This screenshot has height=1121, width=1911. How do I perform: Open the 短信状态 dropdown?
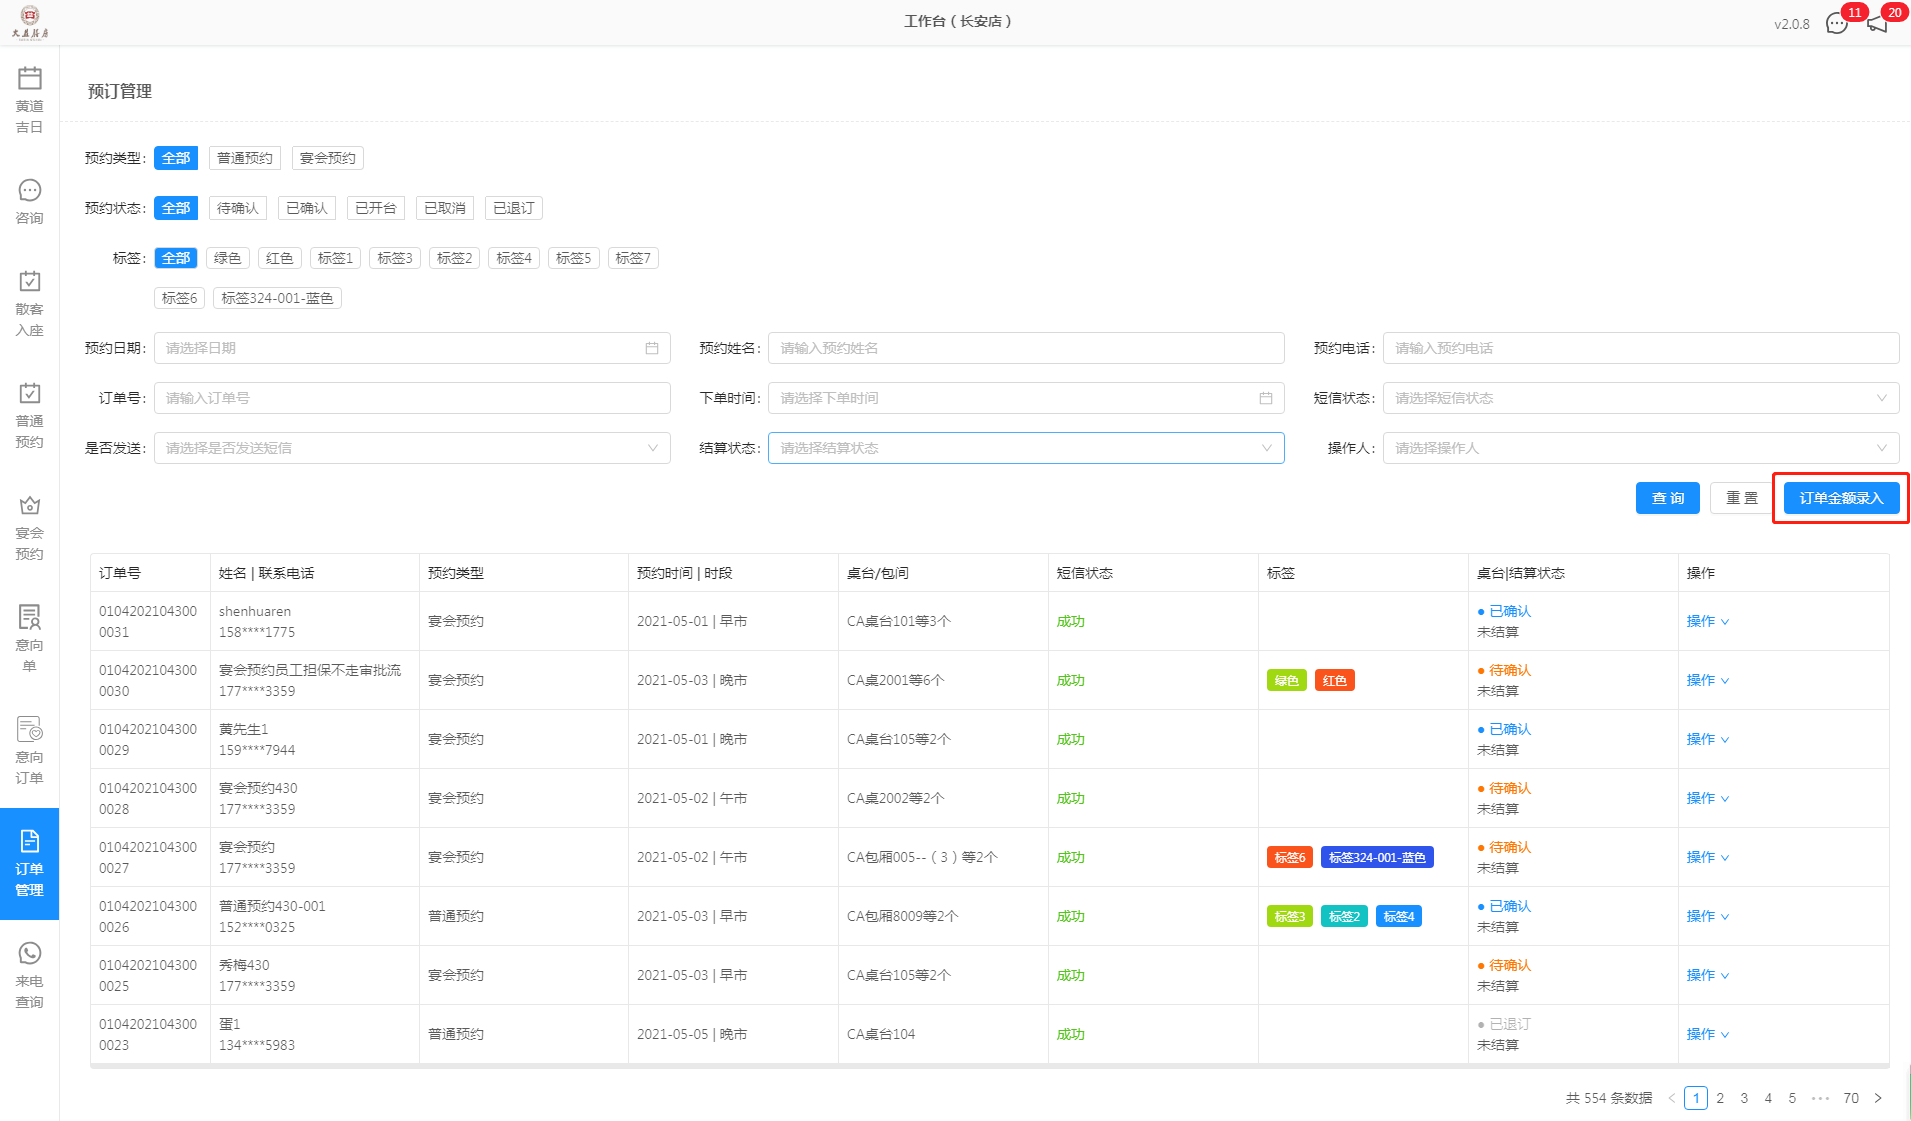[1641, 398]
